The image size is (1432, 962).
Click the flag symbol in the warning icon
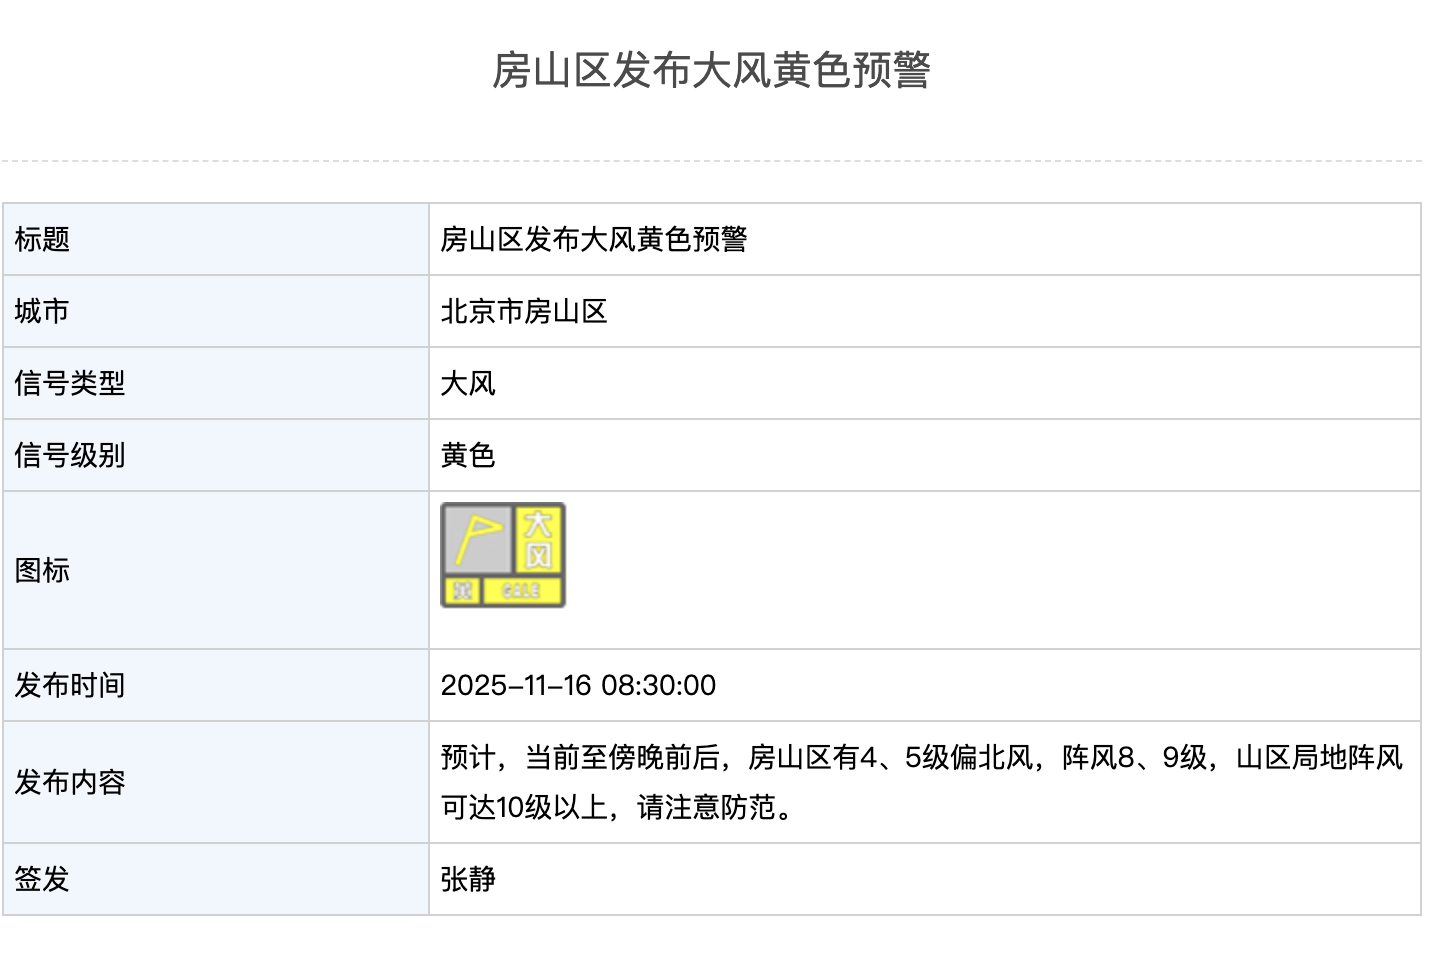tap(477, 538)
